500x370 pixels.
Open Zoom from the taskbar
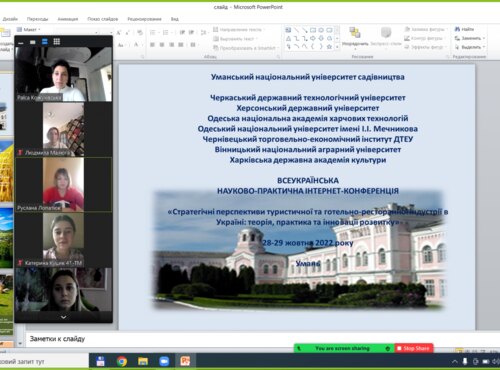point(164,361)
